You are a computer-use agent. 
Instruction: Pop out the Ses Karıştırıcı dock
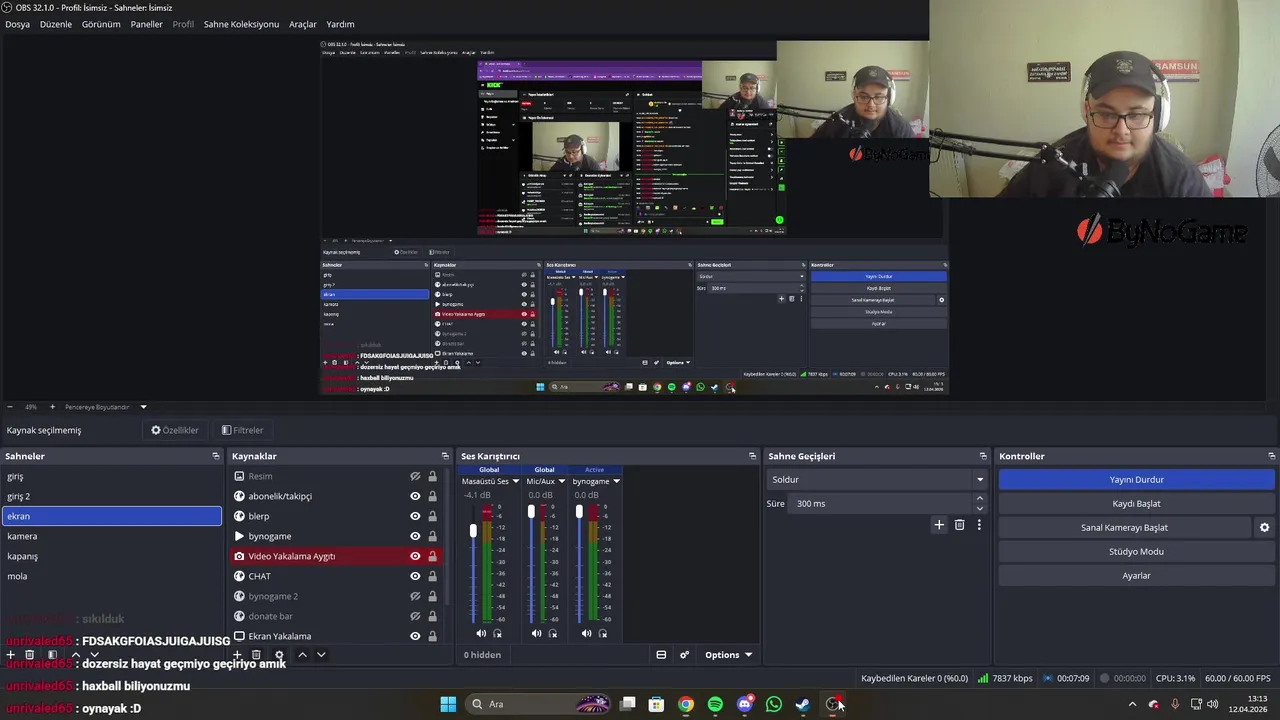[x=752, y=456]
